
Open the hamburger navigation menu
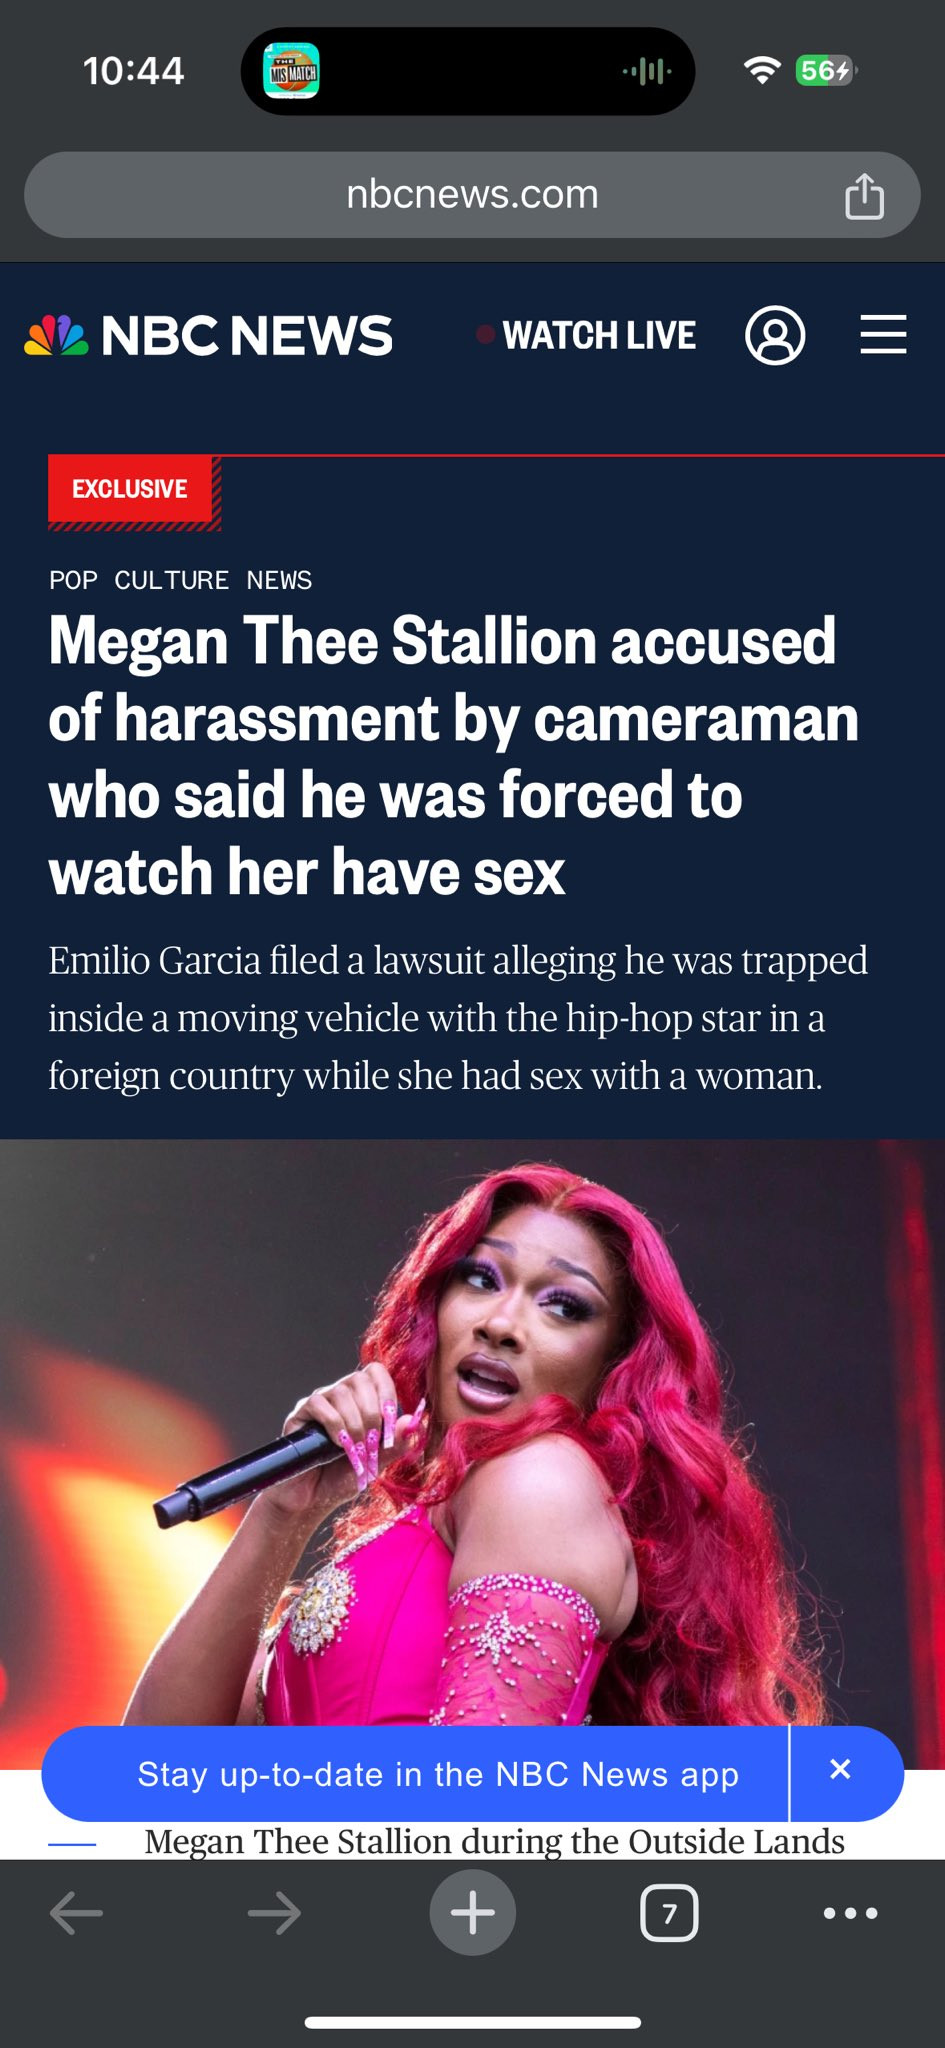(883, 334)
